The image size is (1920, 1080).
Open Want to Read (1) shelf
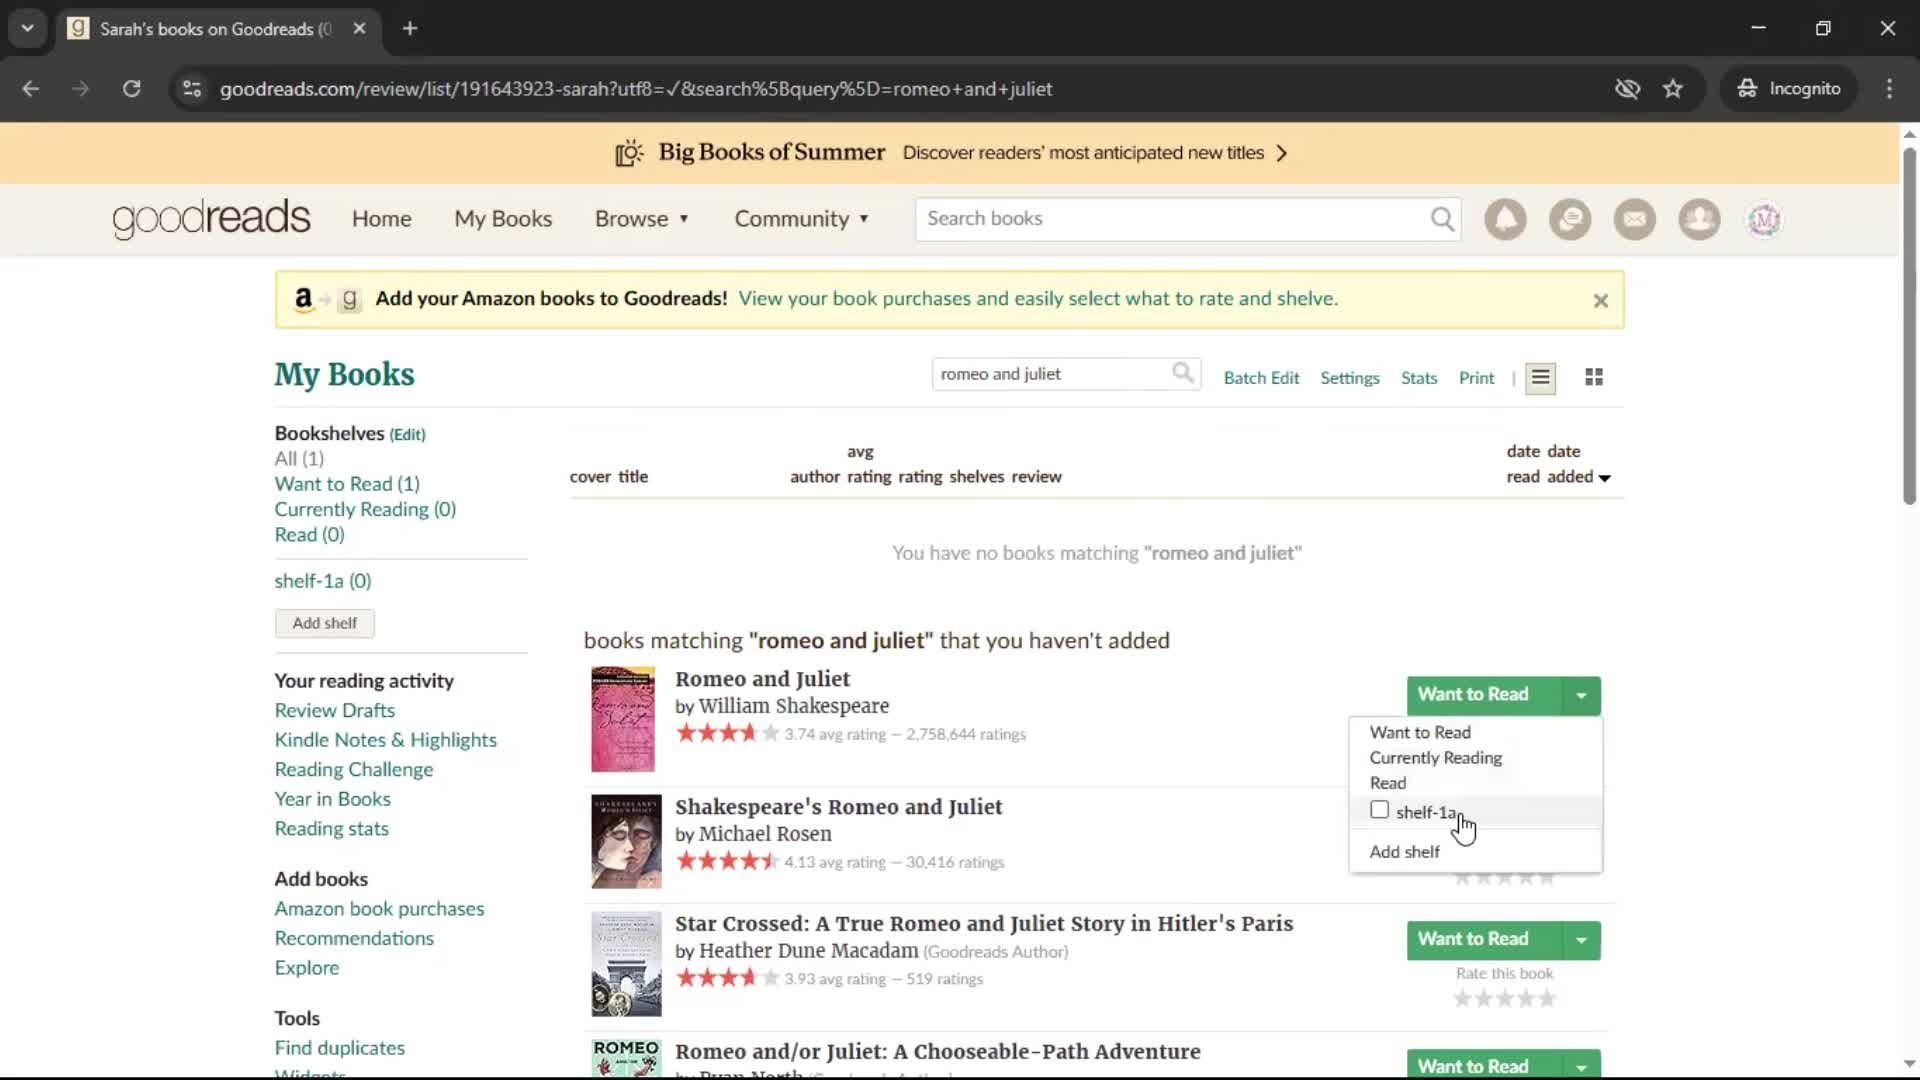pos(347,484)
